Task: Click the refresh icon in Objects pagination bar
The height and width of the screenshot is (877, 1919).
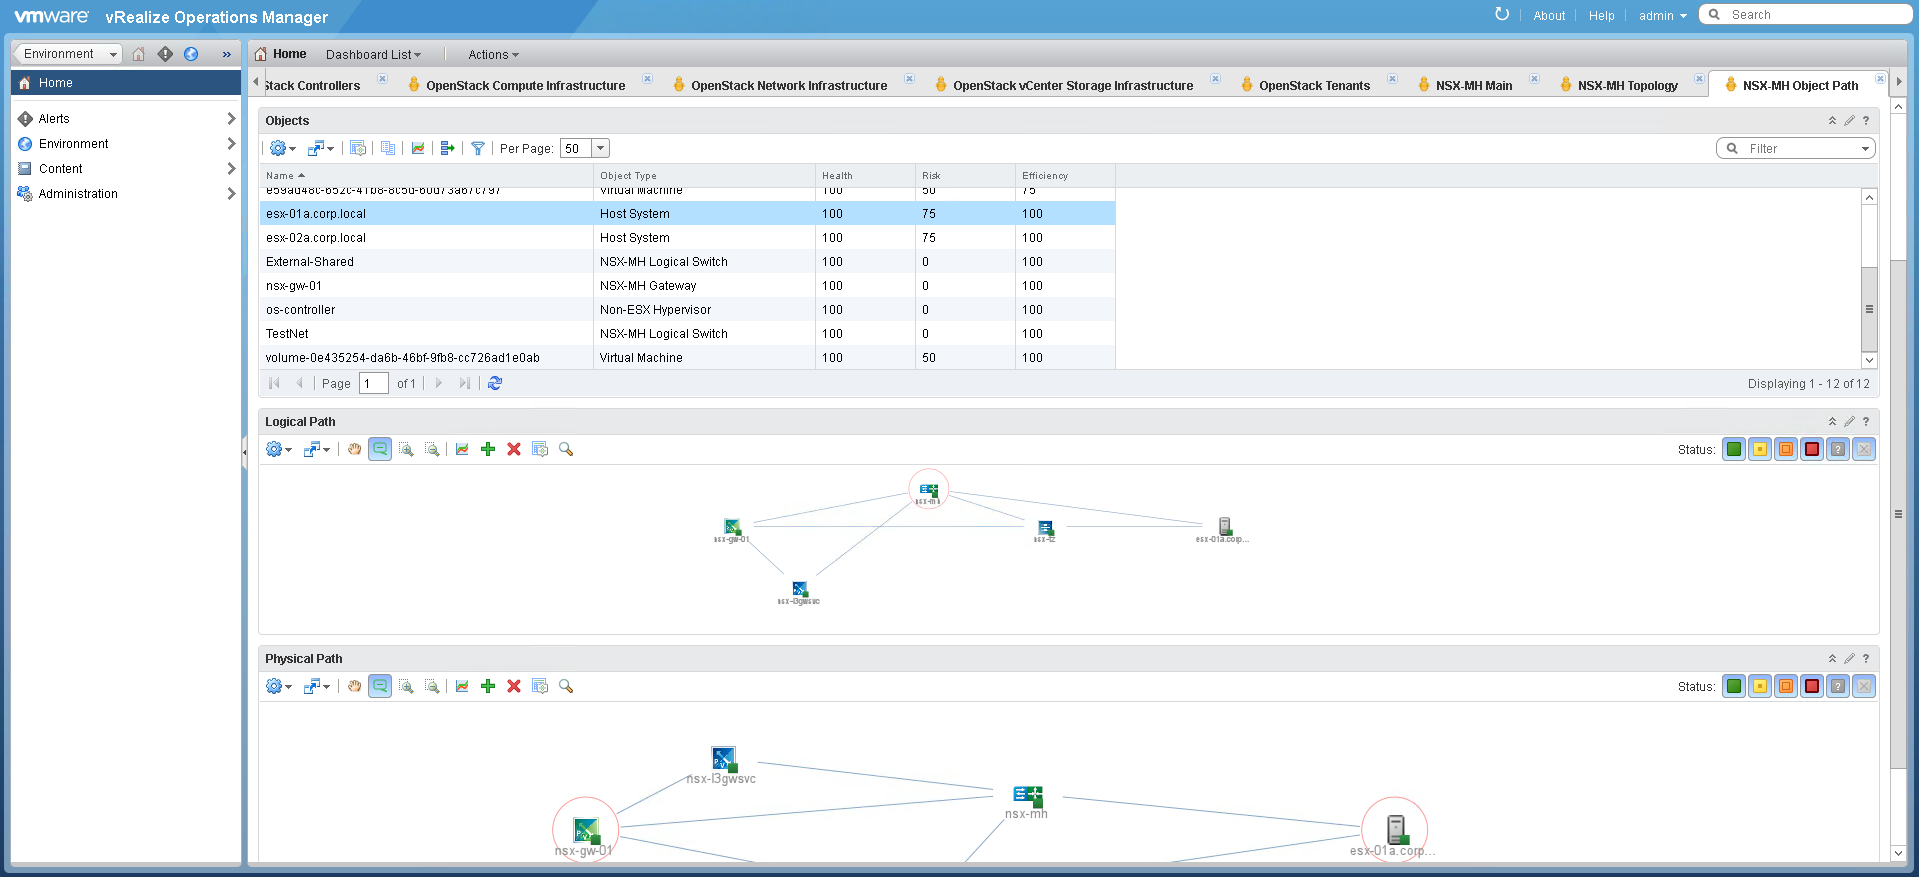Action: pos(495,384)
